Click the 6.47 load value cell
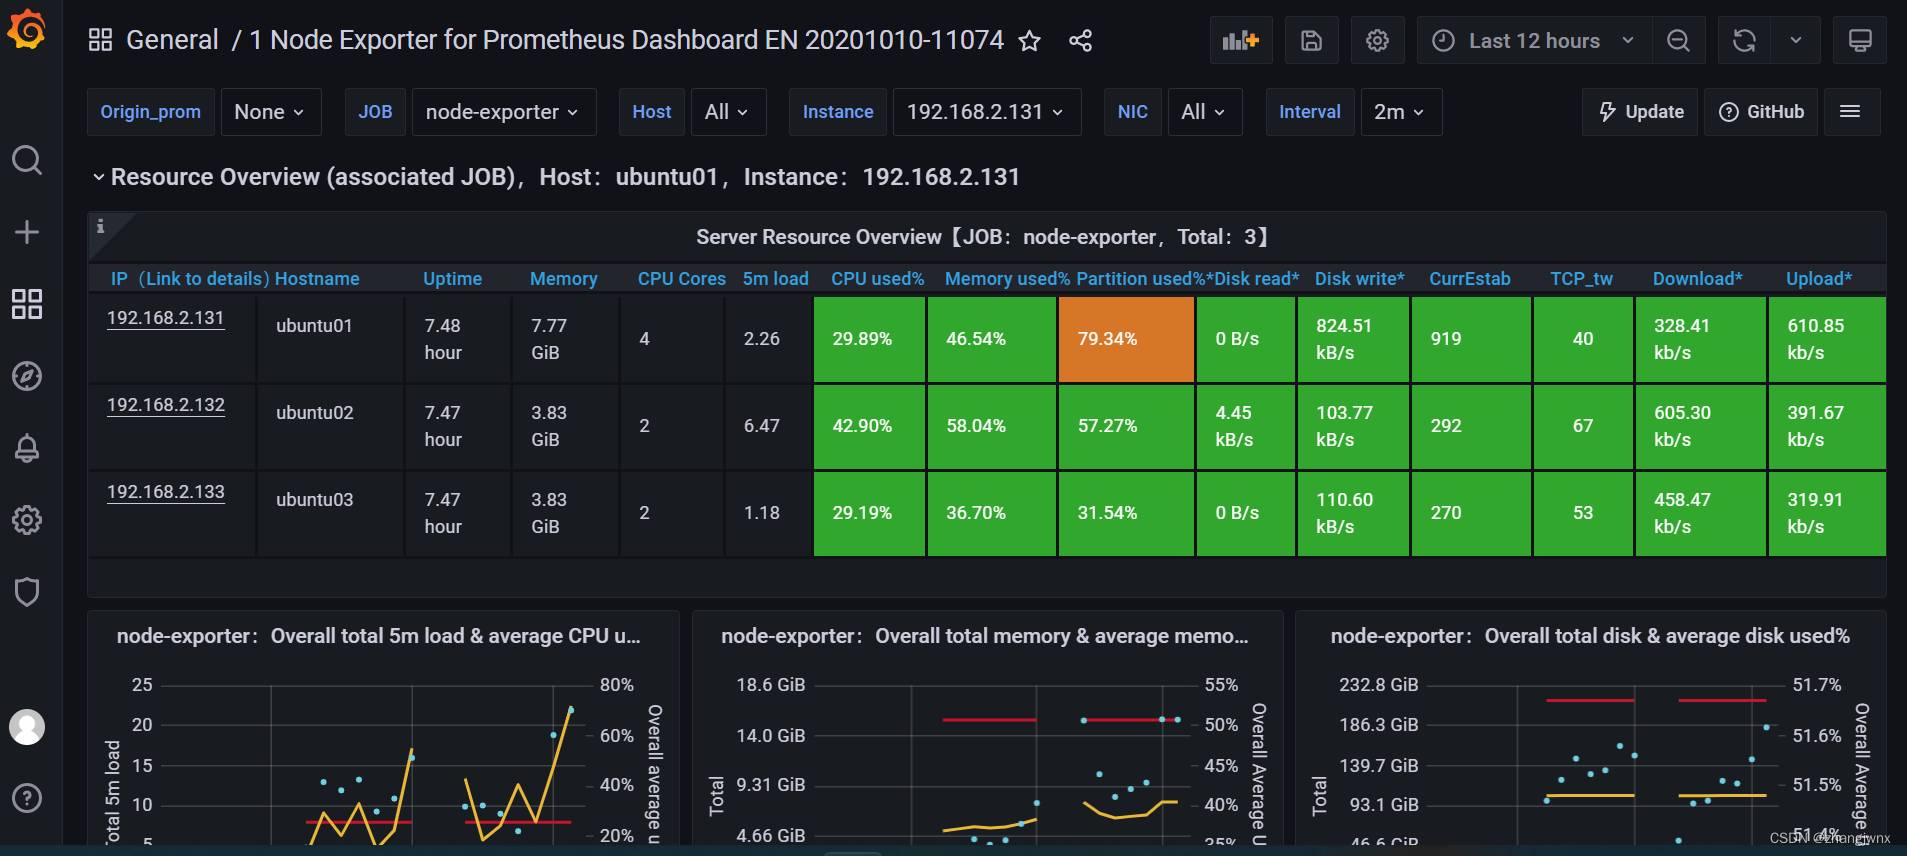The height and width of the screenshot is (856, 1907). click(x=767, y=426)
